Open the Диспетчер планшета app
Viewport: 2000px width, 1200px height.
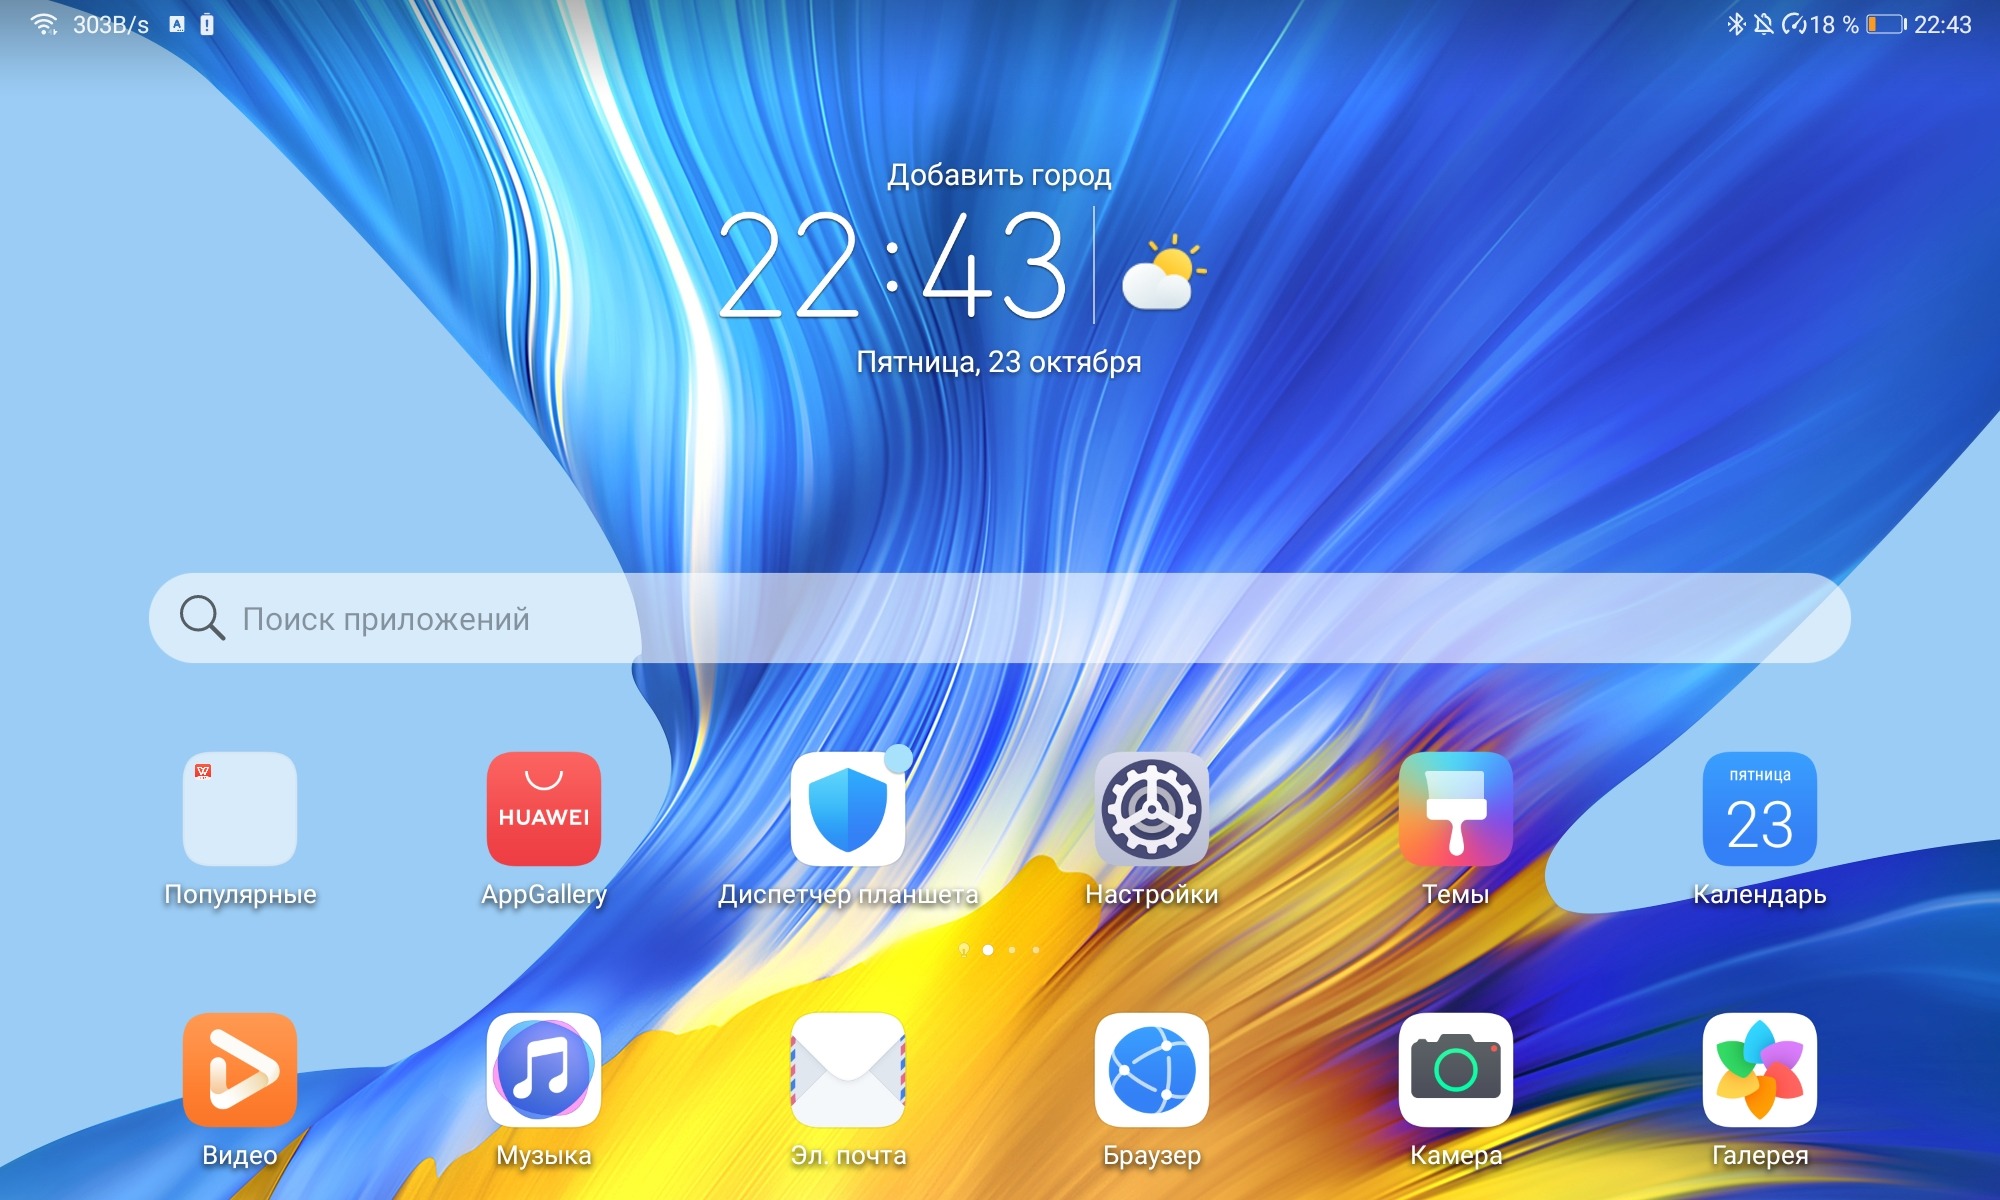pyautogui.click(x=847, y=809)
